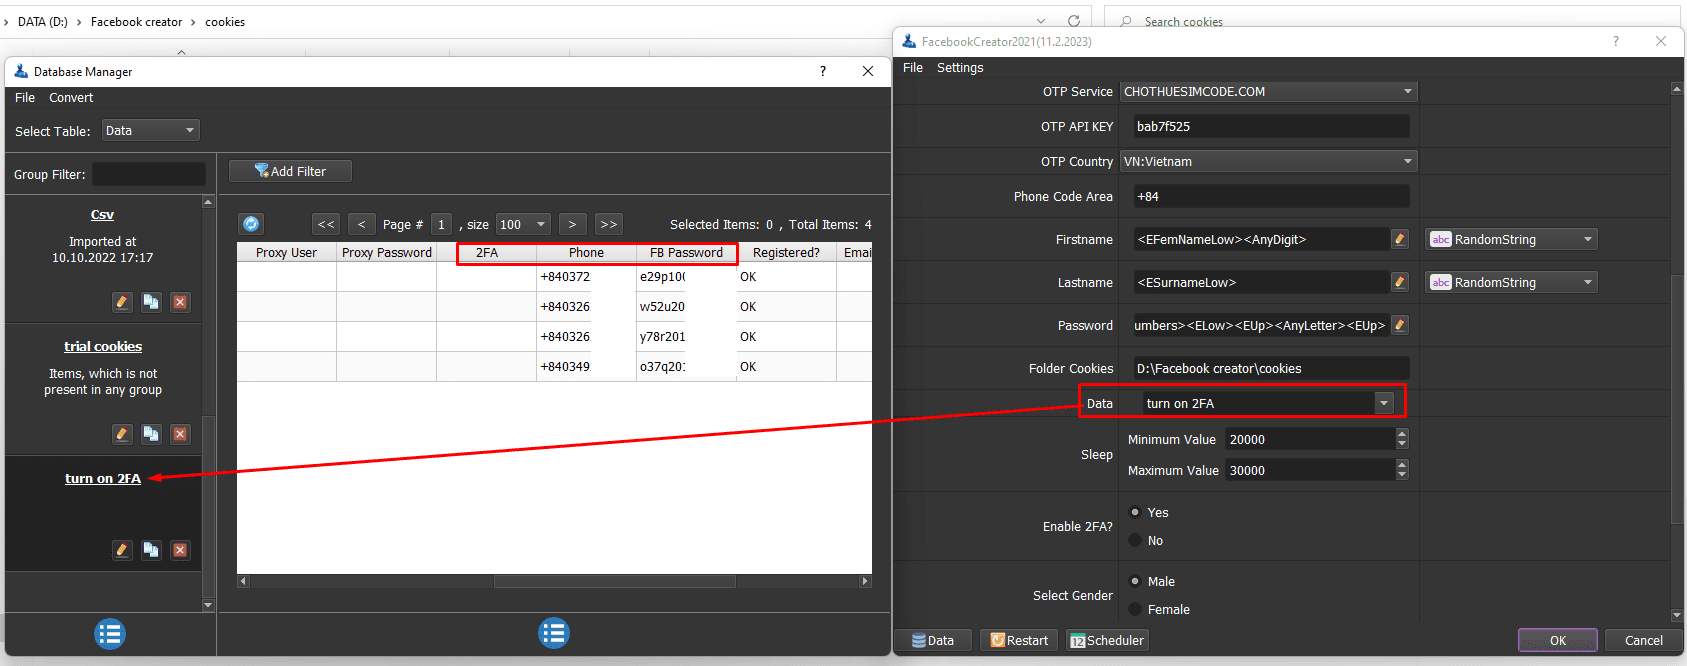Delete the Csv group with red X

coord(180,302)
